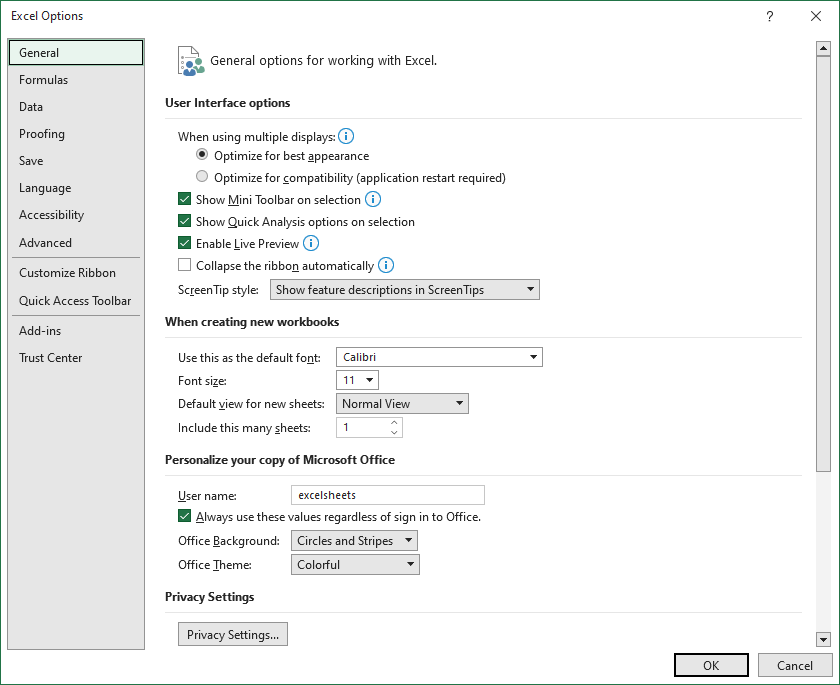
Task: Open the ScreenTip style dropdown
Action: tap(404, 290)
